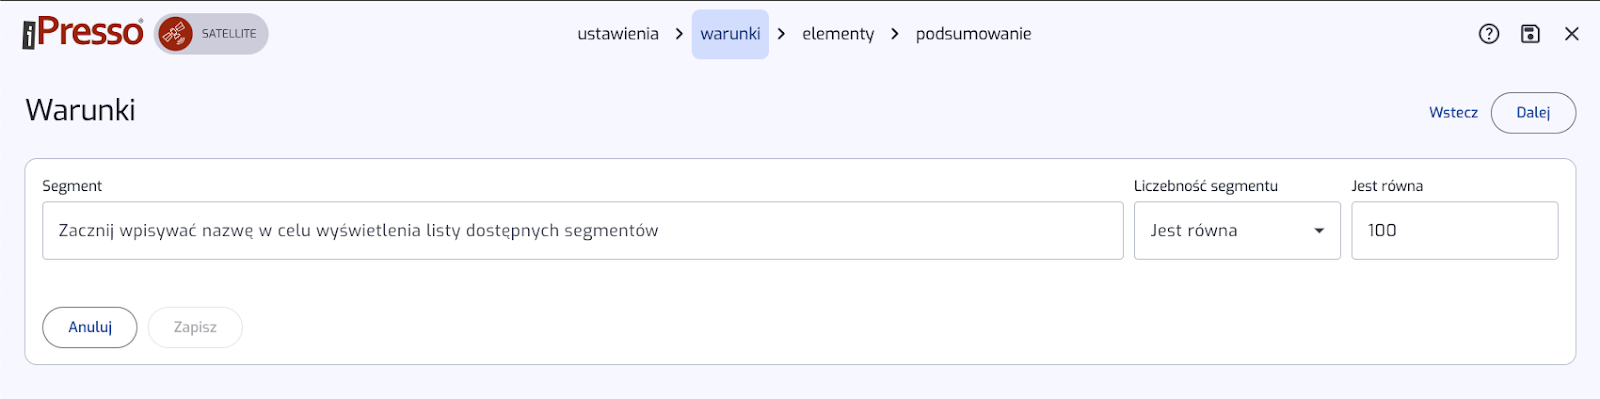Image resolution: width=1600 pixels, height=399 pixels.
Task: Click the Wstecz link
Action: click(x=1453, y=113)
